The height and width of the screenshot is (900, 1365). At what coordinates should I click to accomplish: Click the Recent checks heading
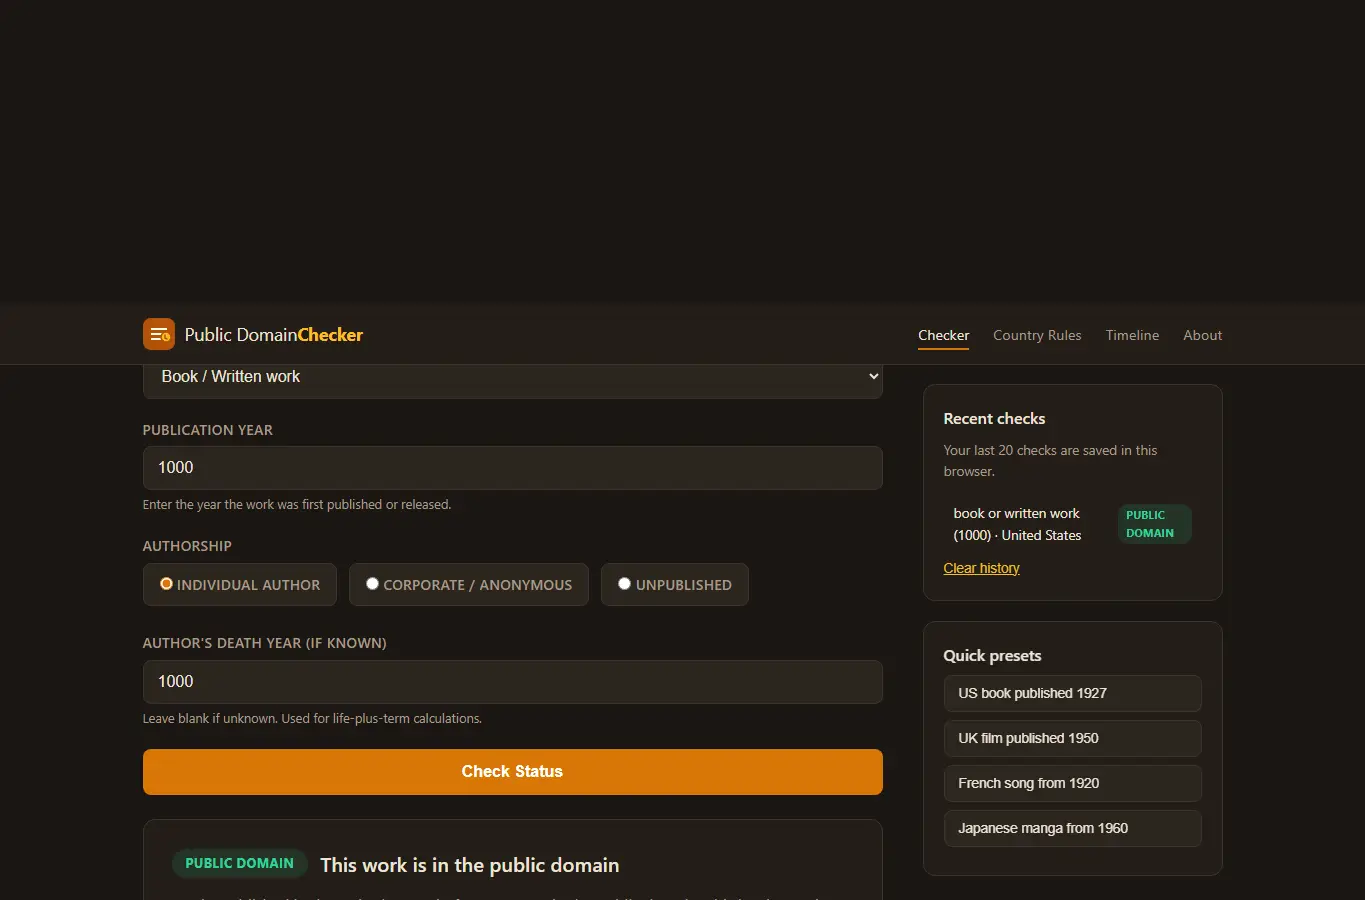click(994, 419)
